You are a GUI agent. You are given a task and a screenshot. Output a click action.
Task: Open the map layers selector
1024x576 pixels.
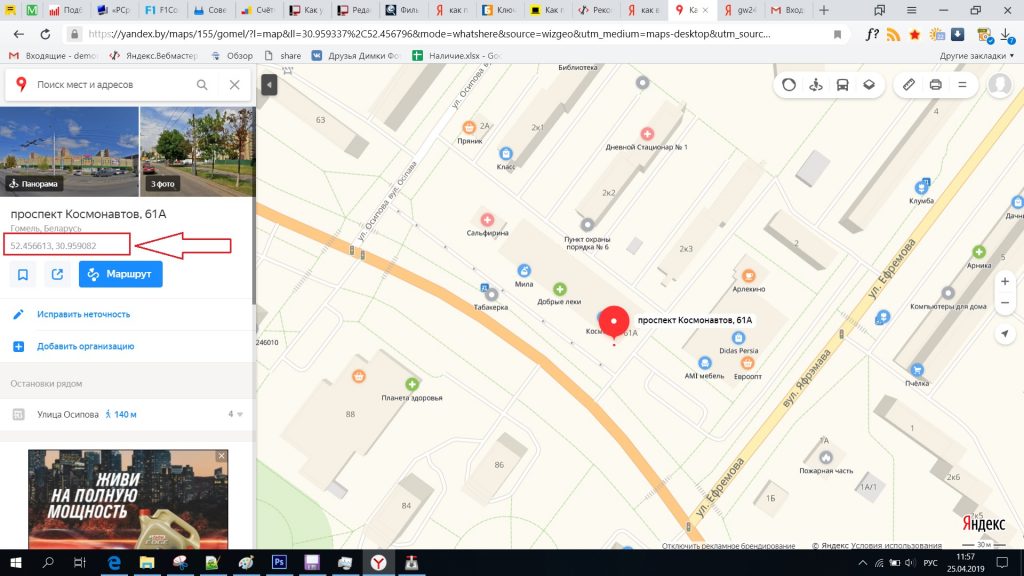pos(869,85)
